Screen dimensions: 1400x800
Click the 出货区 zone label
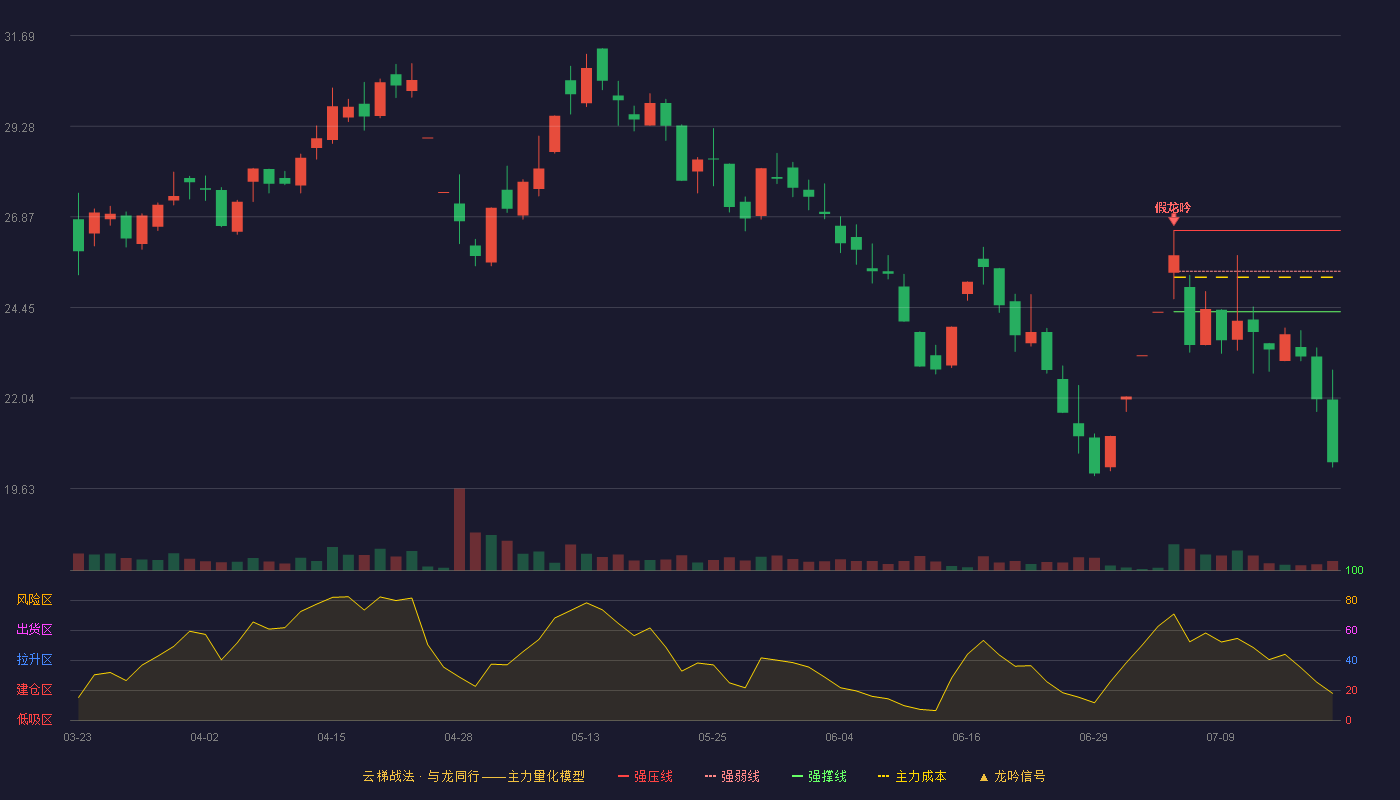tap(34, 630)
